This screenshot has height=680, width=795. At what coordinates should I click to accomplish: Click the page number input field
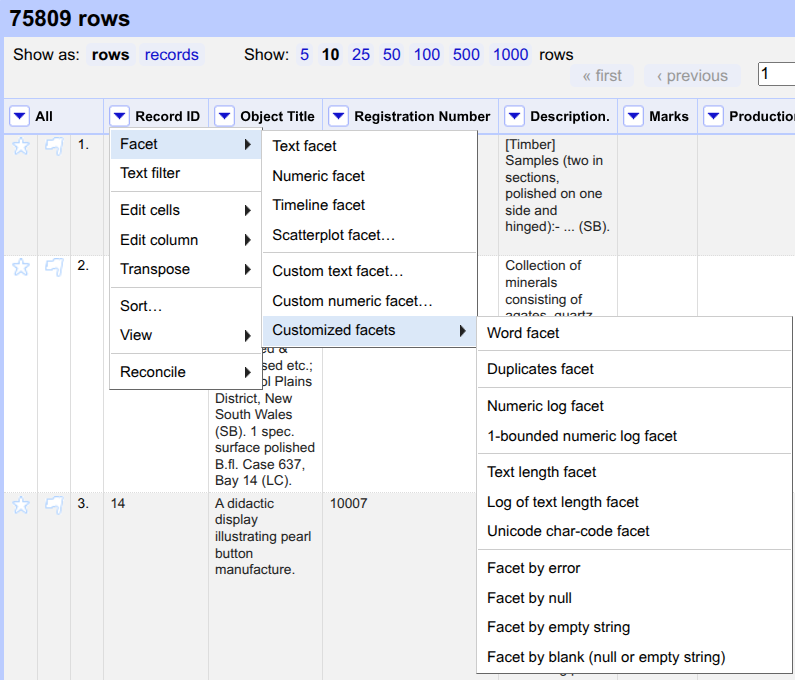776,74
